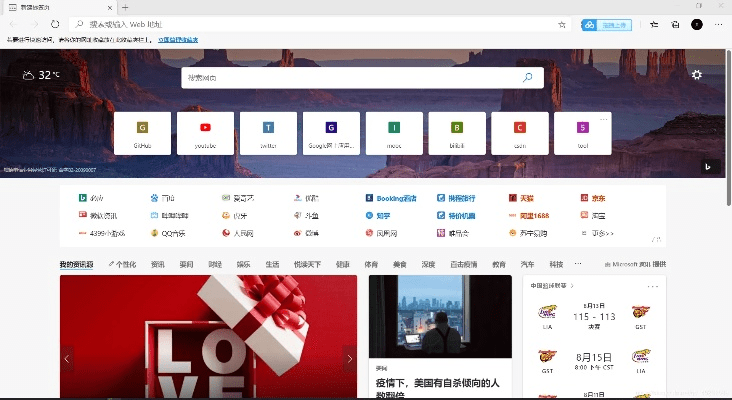Expand the more sites link (更多>>)
732x400 pixels.
click(x=598, y=233)
